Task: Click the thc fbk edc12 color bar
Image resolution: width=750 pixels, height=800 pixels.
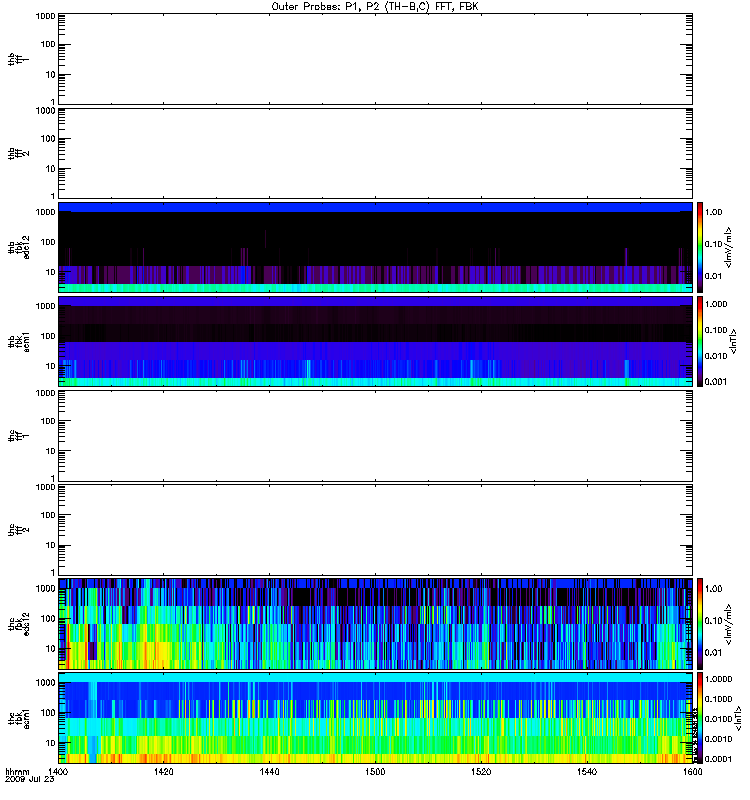Action: pyautogui.click(x=700, y=623)
